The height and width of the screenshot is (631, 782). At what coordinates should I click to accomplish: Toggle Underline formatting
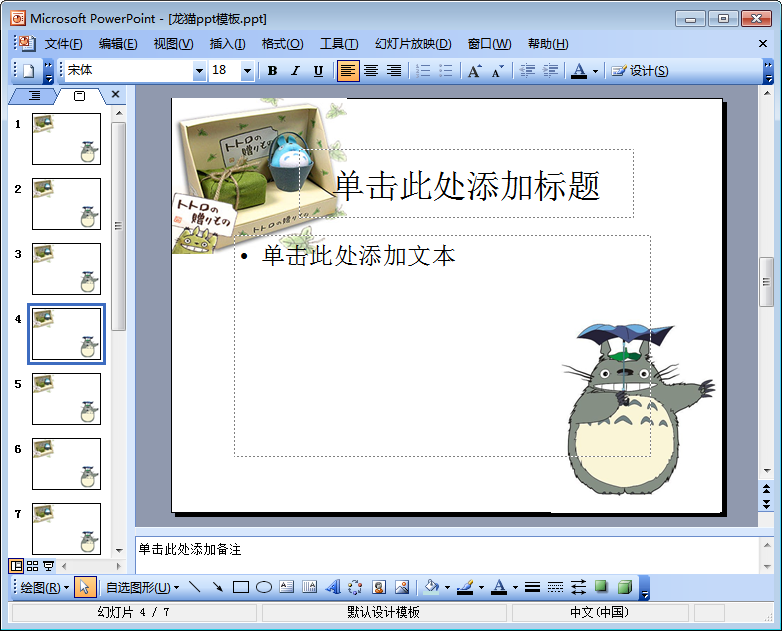click(x=318, y=71)
